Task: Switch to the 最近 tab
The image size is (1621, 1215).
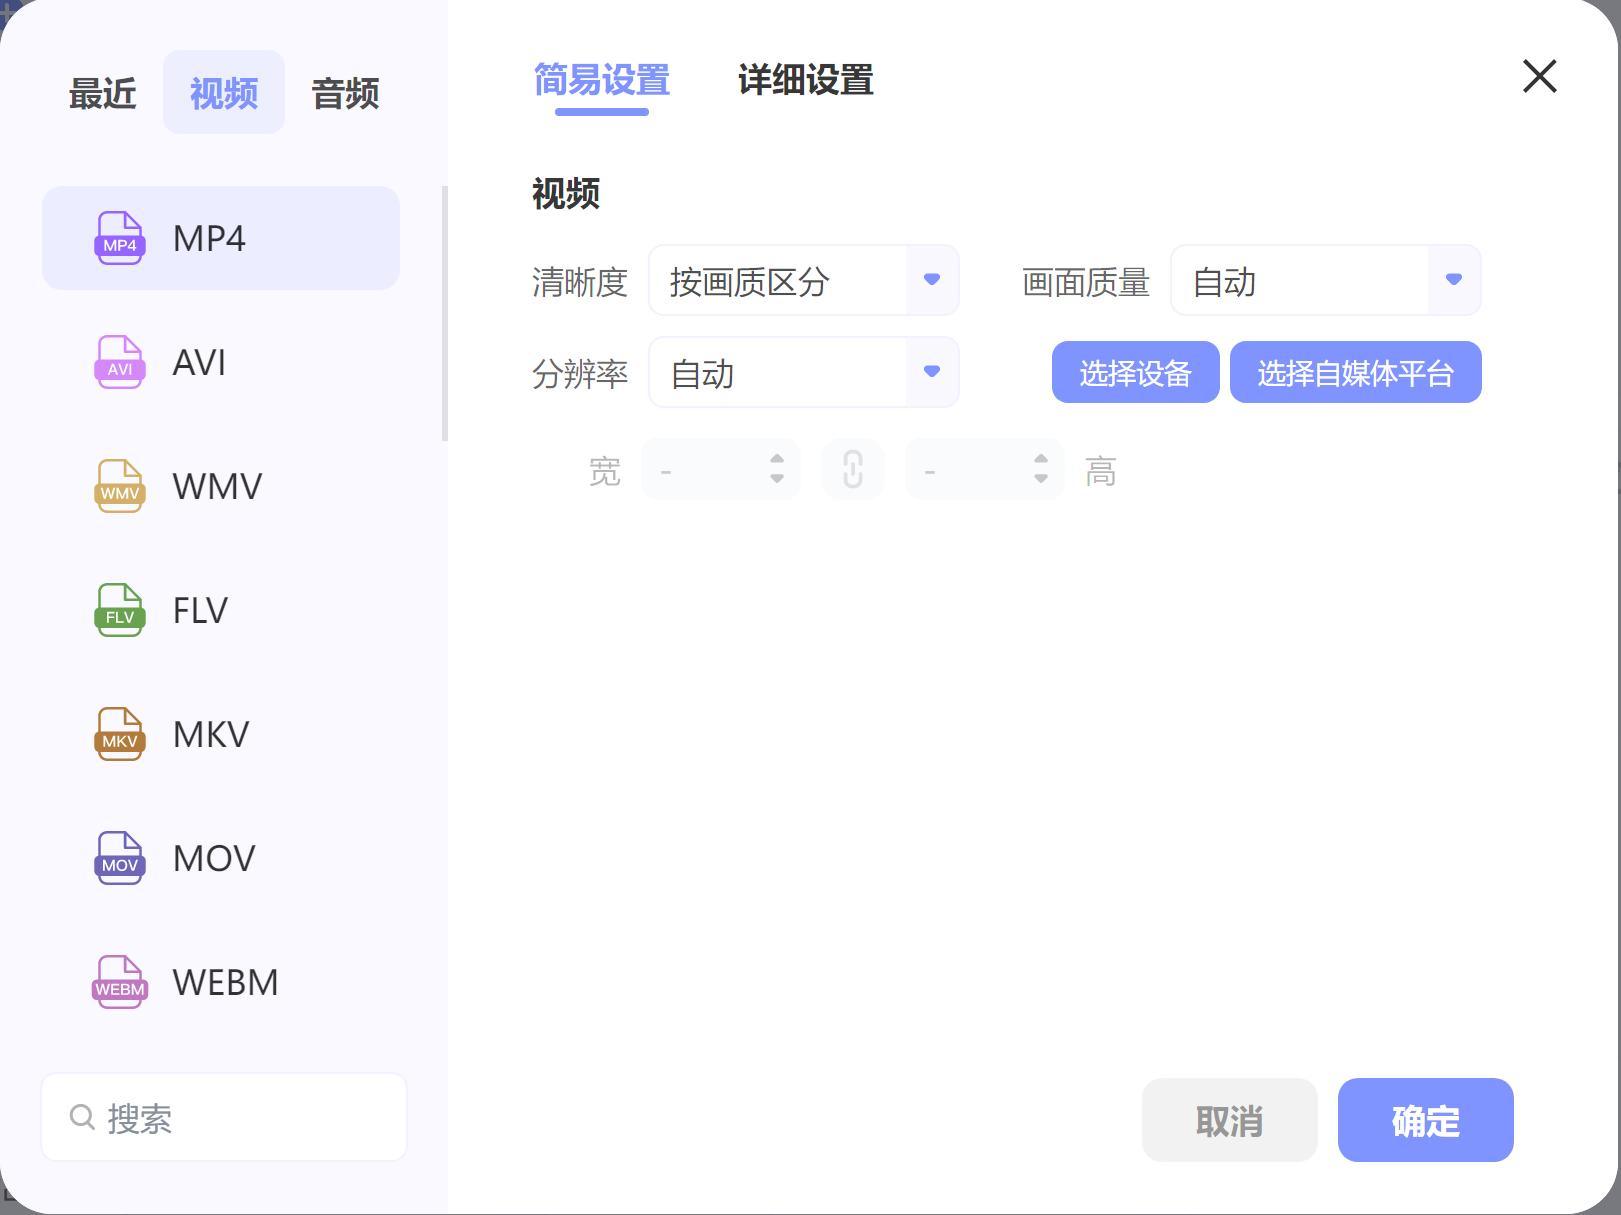Action: (103, 92)
